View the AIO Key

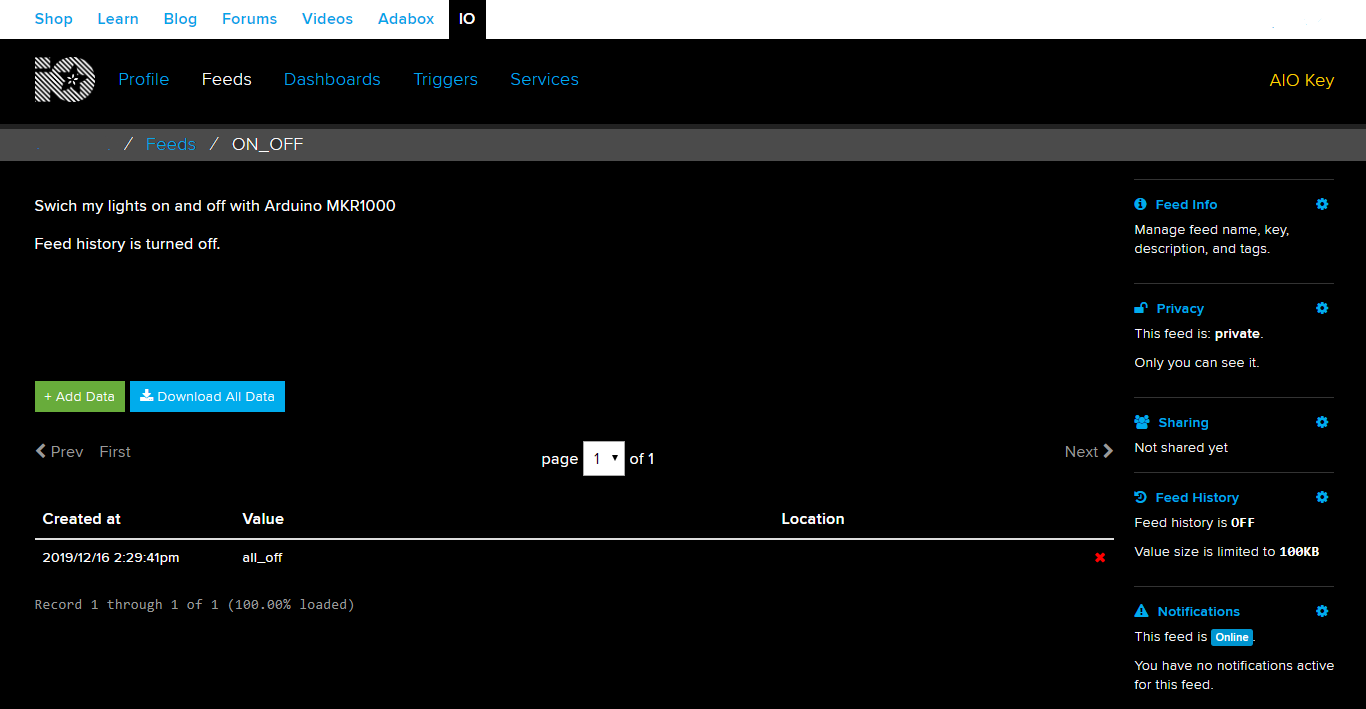[1301, 80]
